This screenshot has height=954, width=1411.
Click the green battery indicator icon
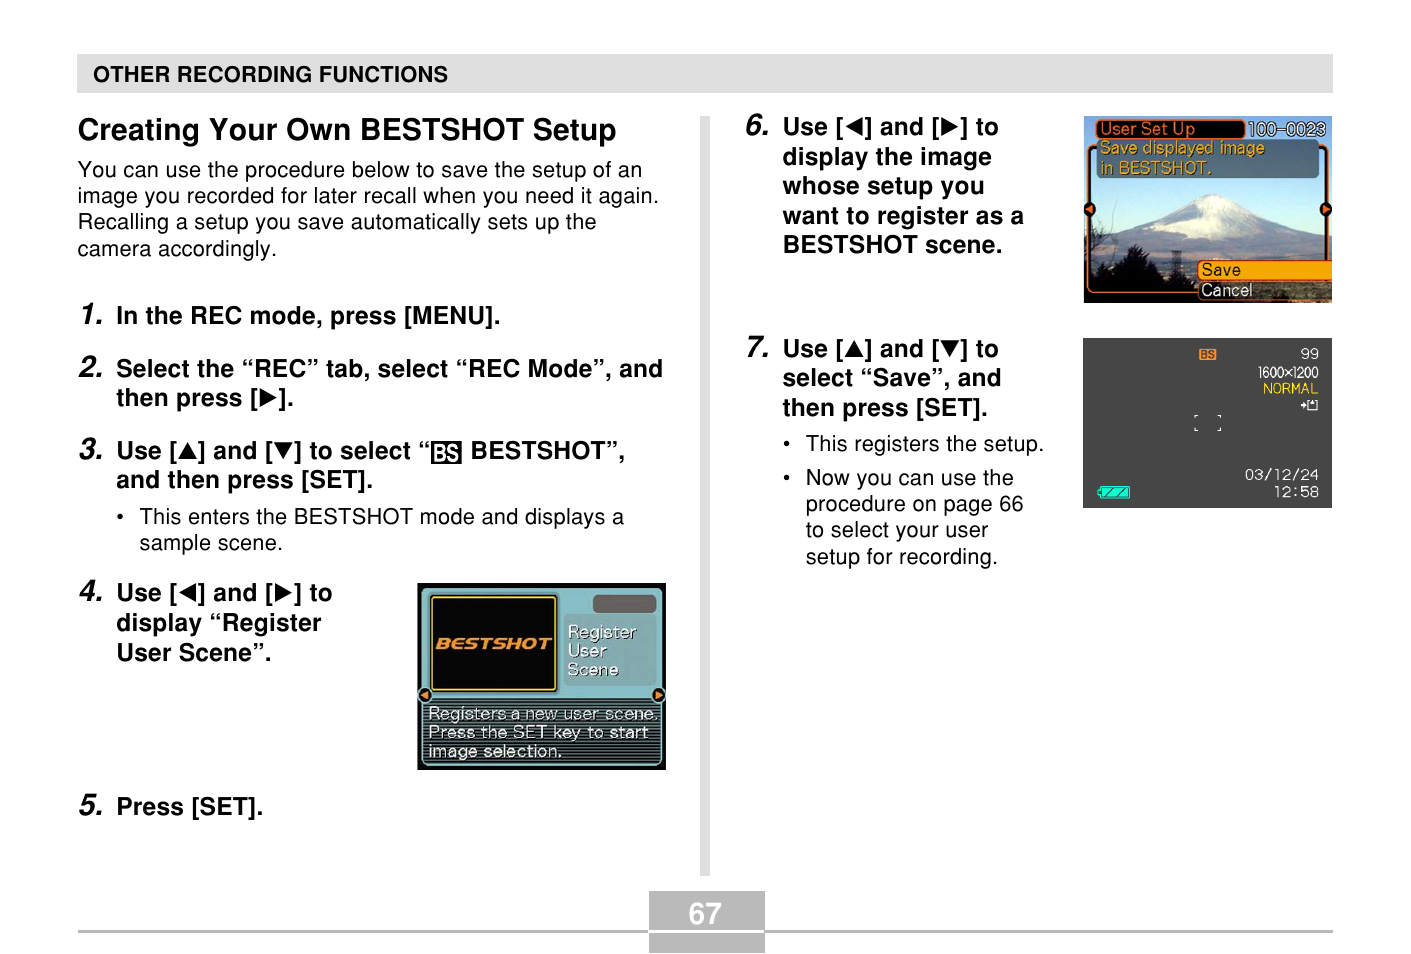point(1114,492)
